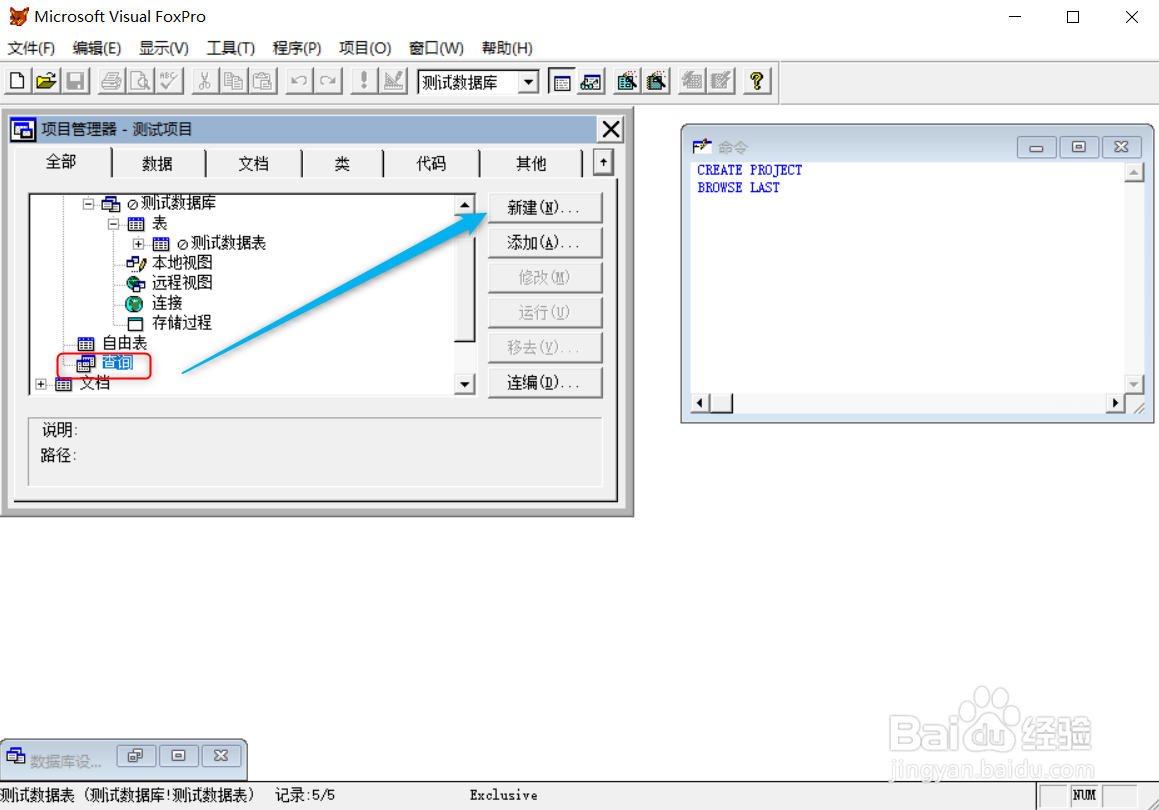
Task: Open the Data Session window icon
Action: click(591, 81)
